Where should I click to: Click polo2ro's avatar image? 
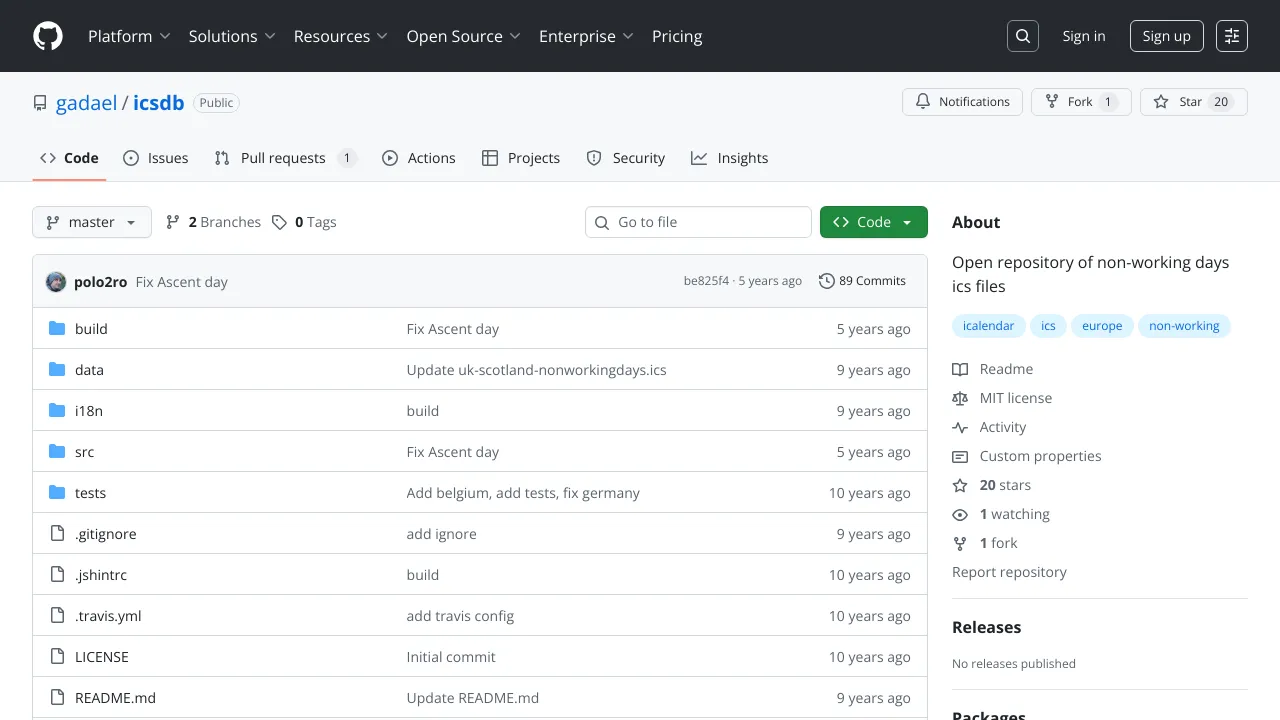click(56, 282)
